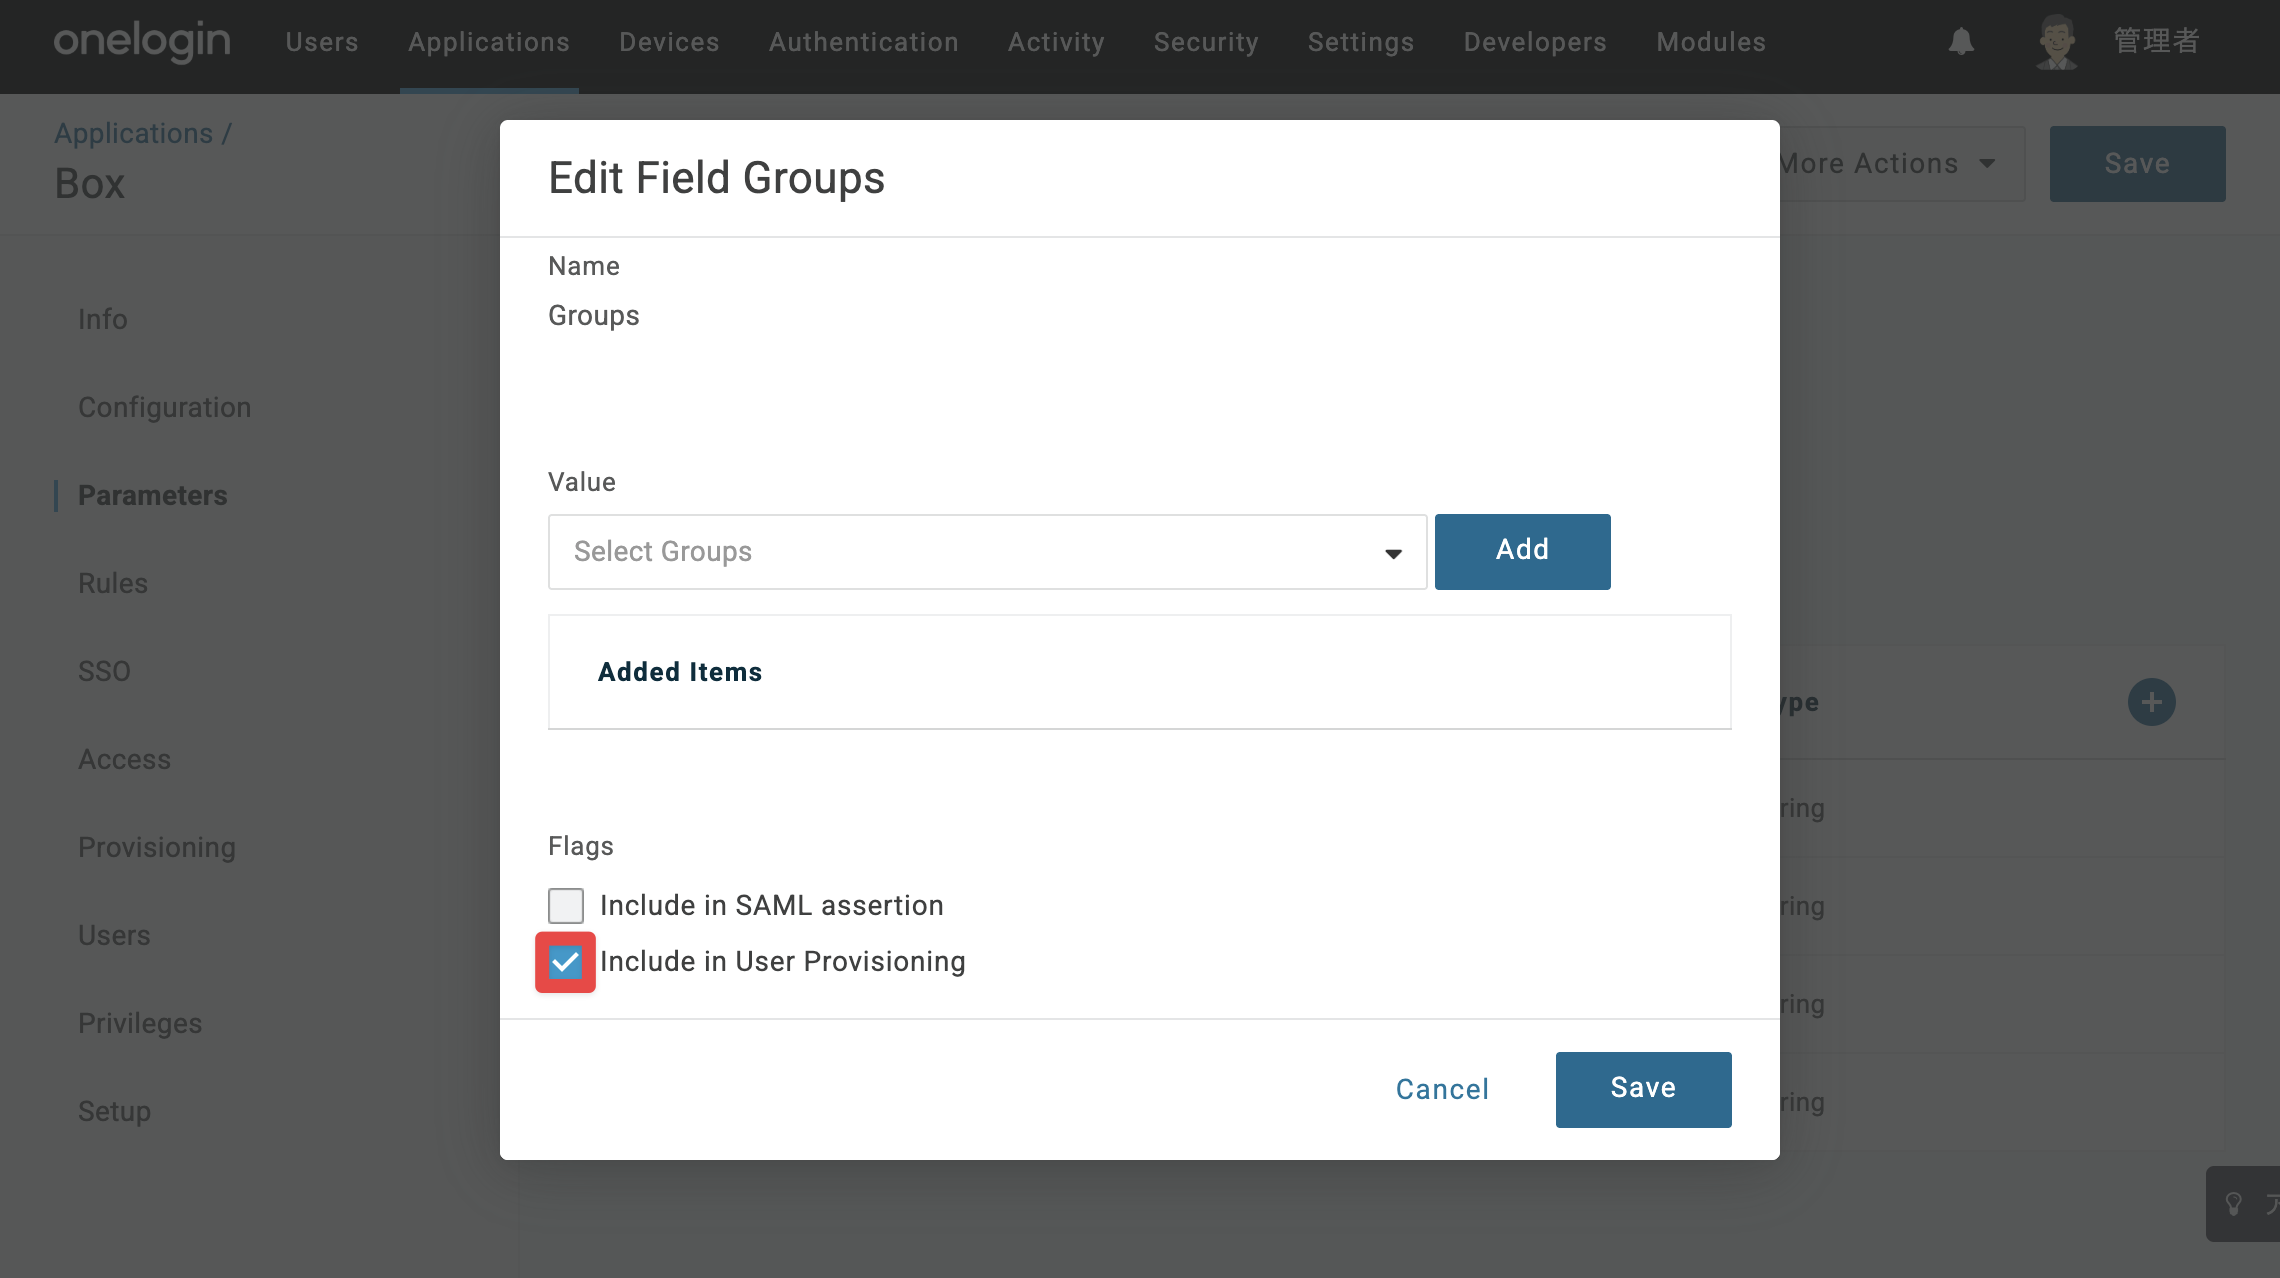This screenshot has height=1278, width=2280.
Task: Click the admin user avatar
Action: click(2056, 42)
